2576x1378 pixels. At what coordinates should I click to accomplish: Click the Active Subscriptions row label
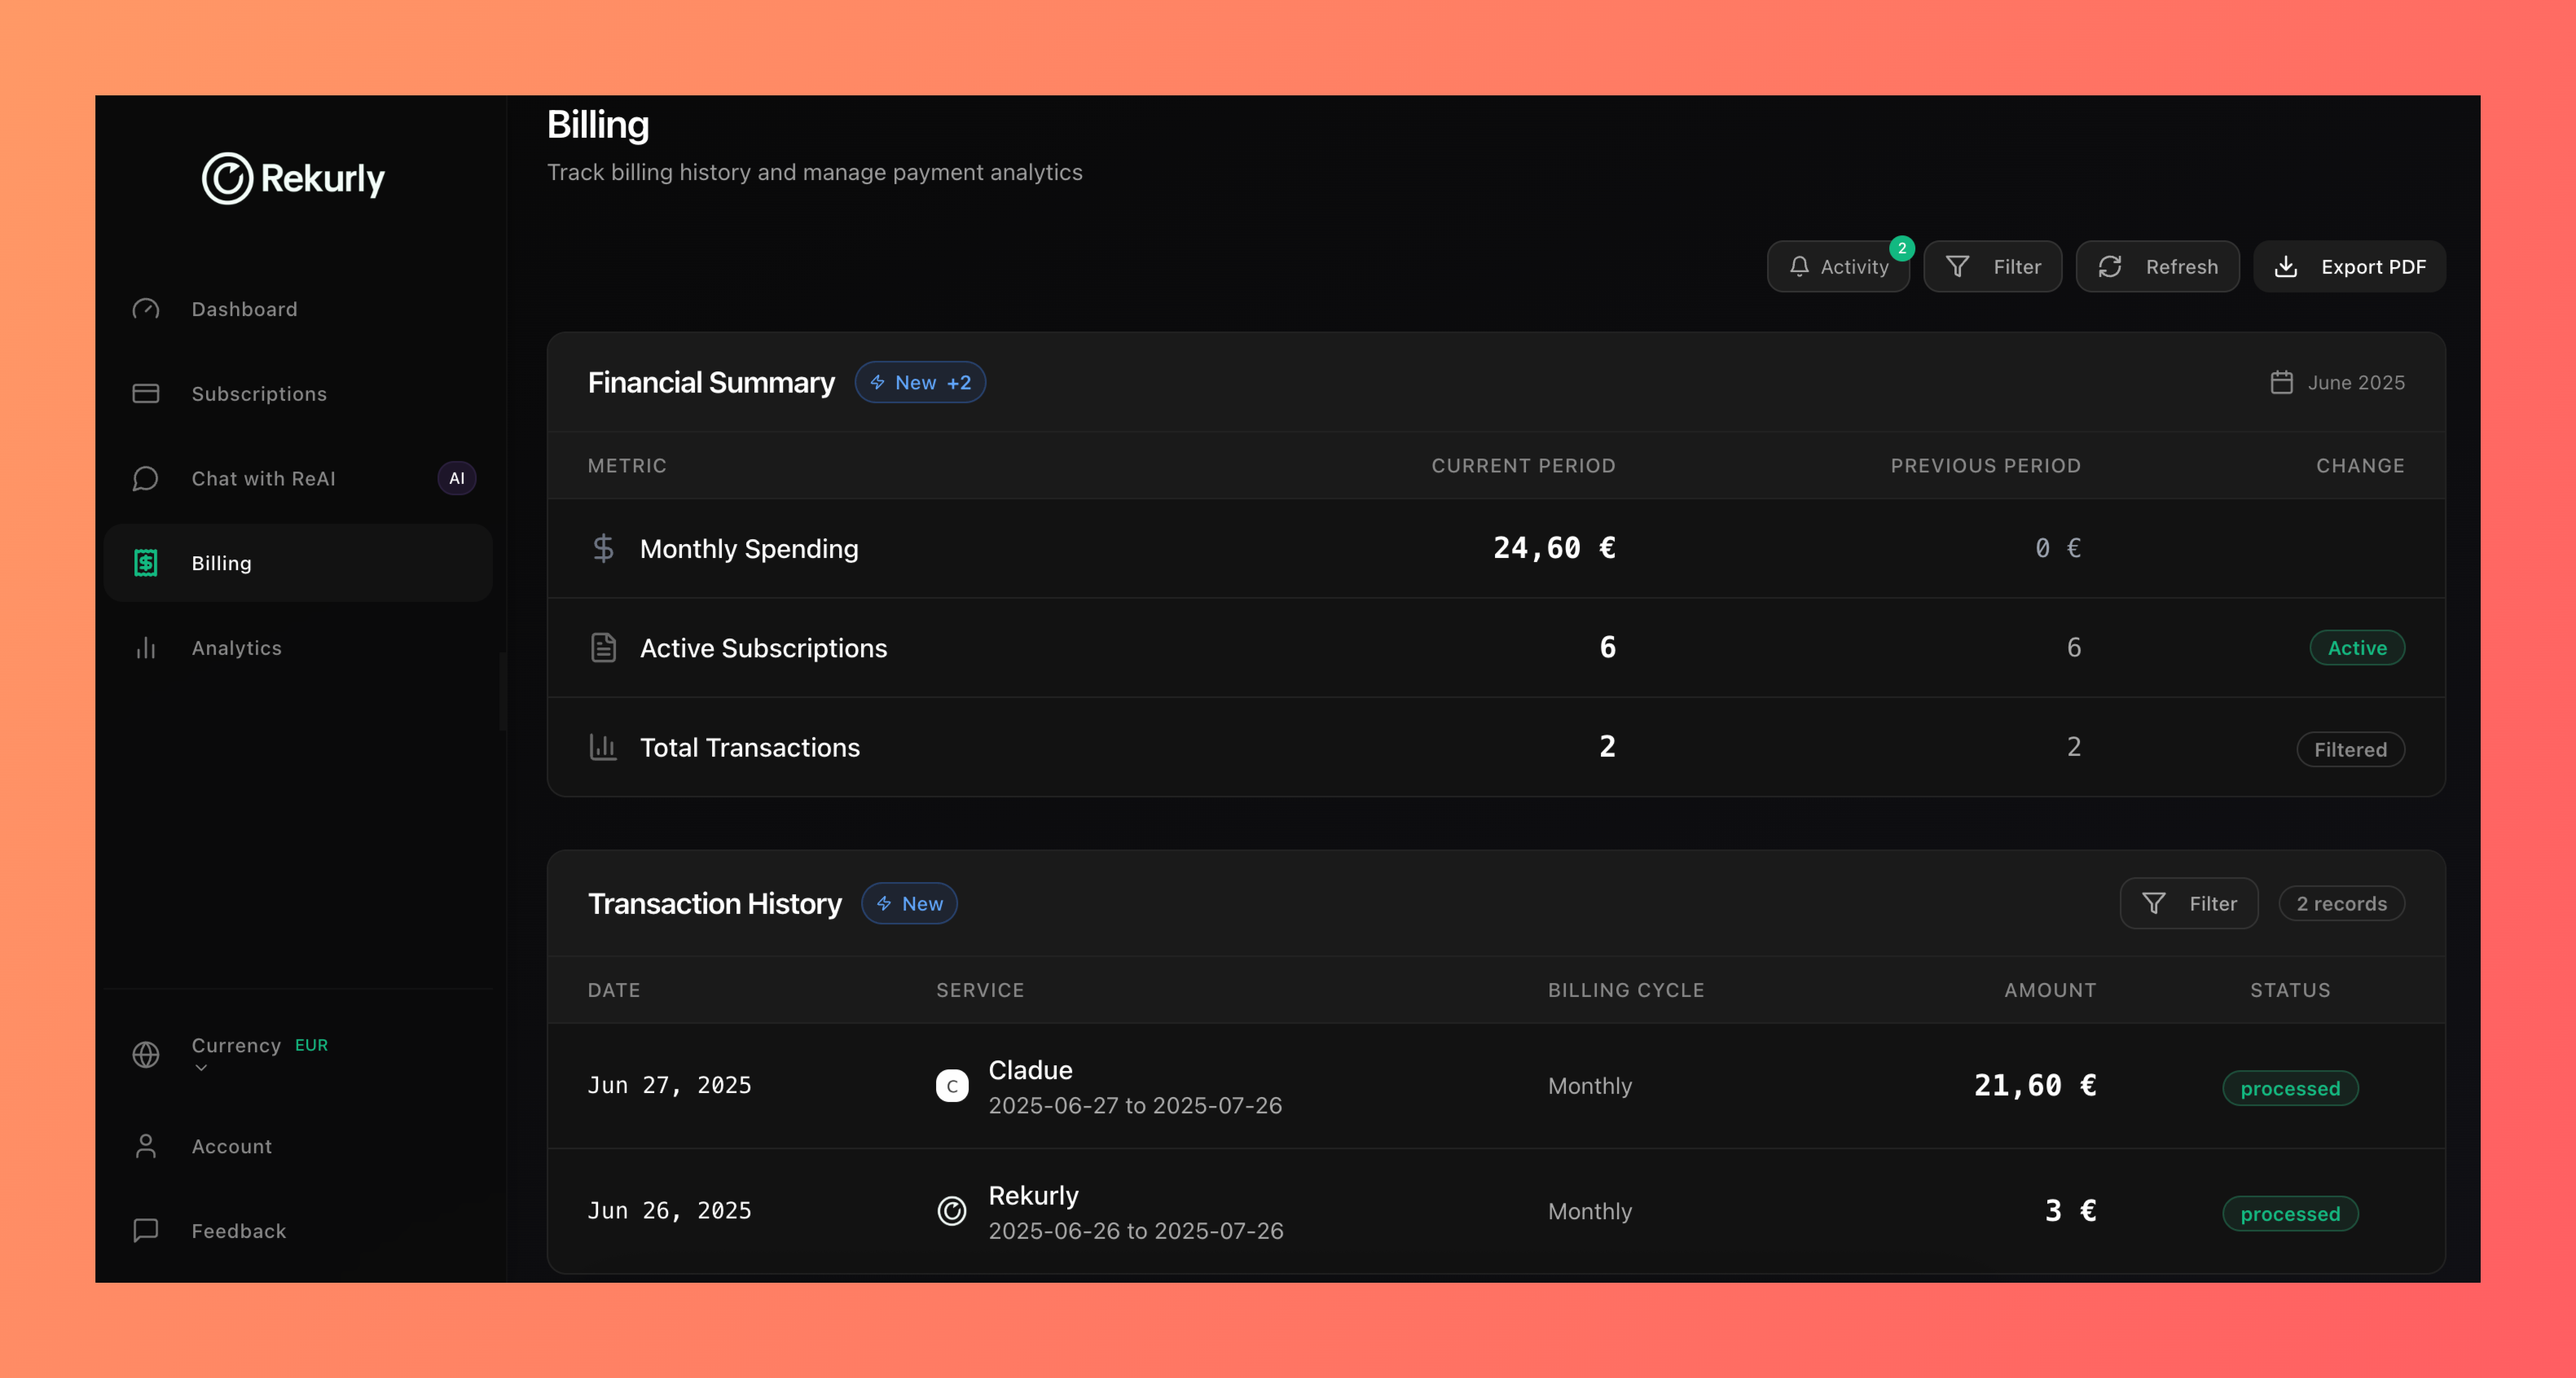coord(763,647)
